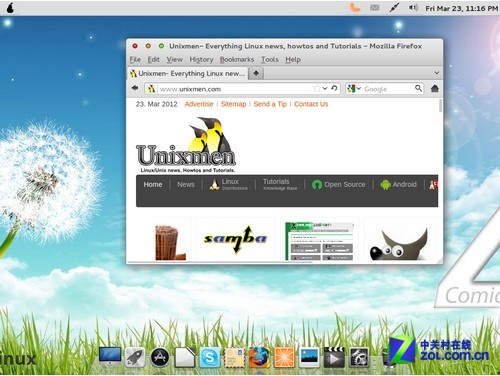Screen dimensions: 500x376
Task: Open the samba article thumbnail
Action: (x=235, y=239)
